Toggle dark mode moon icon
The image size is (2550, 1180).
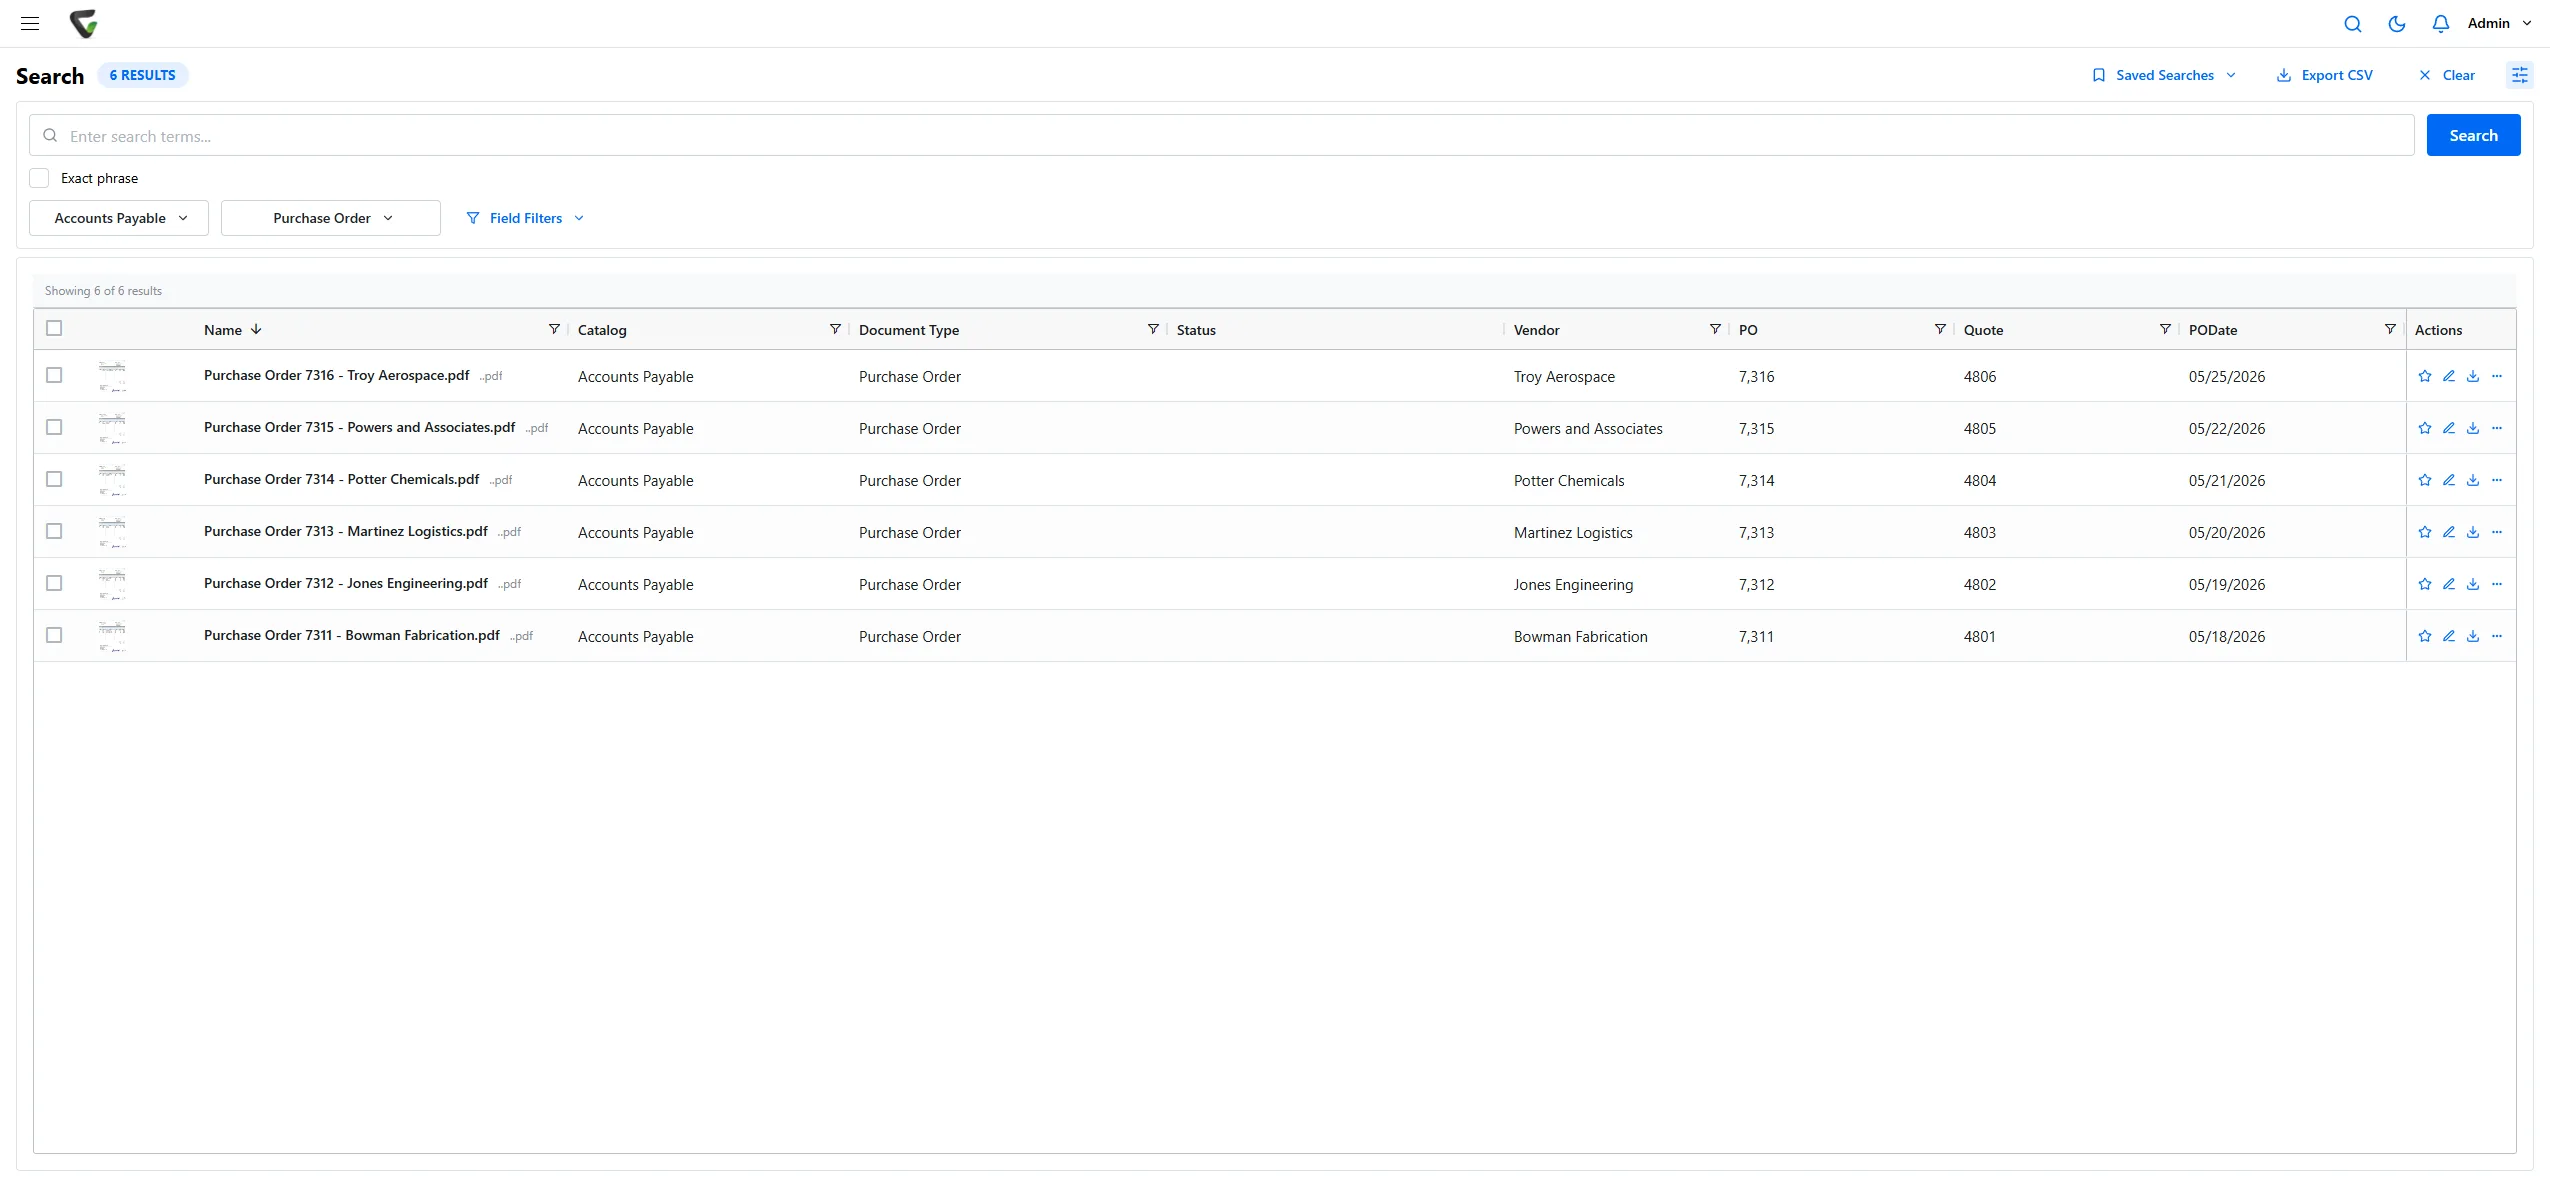coord(2397,24)
